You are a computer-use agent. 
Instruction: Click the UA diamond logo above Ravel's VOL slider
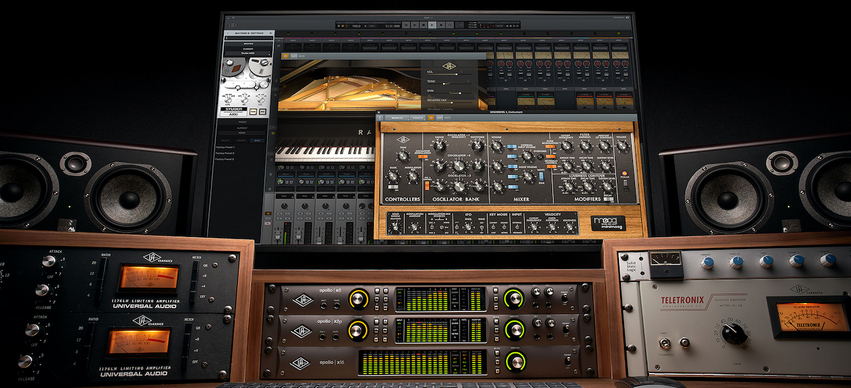pyautogui.click(x=449, y=66)
